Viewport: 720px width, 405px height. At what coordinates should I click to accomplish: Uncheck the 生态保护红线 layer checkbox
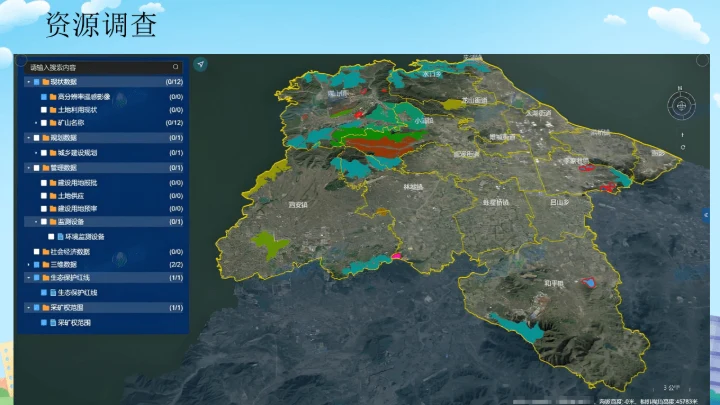tap(45, 292)
